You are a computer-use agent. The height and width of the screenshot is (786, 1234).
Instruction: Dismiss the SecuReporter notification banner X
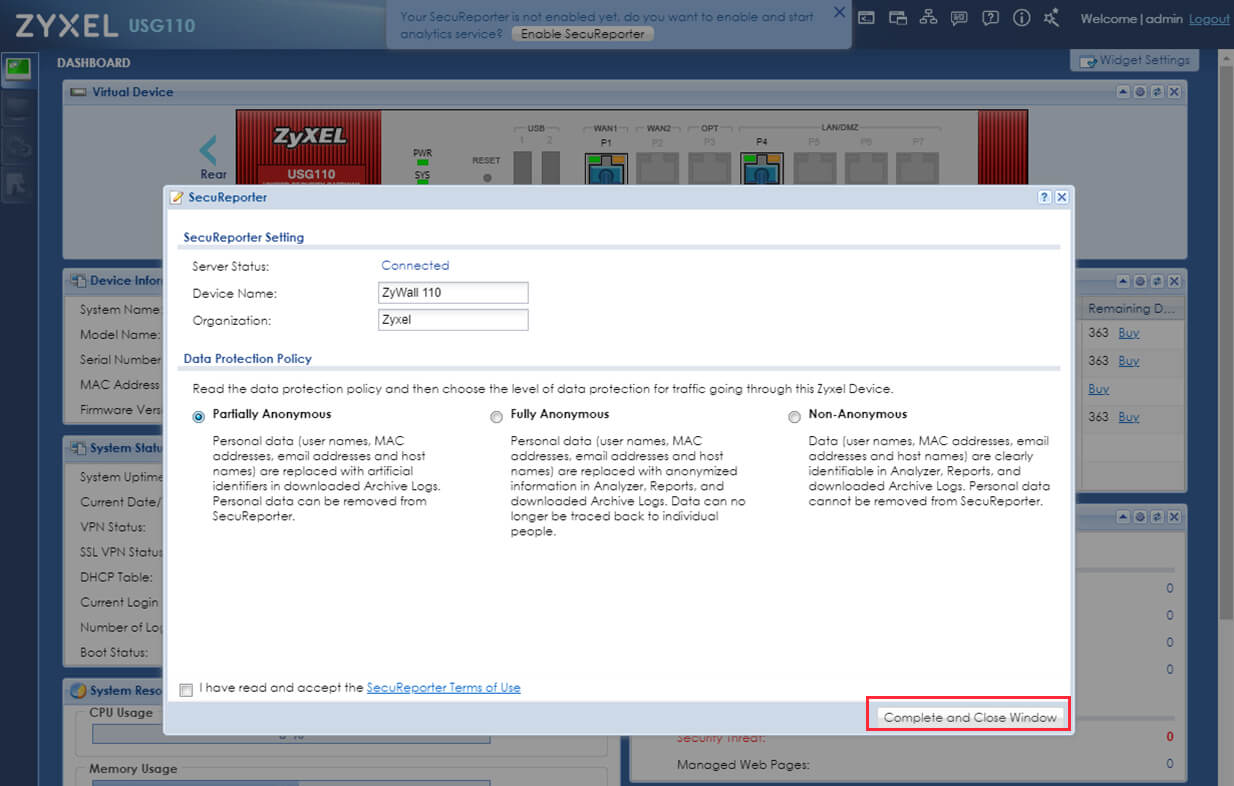tap(839, 12)
